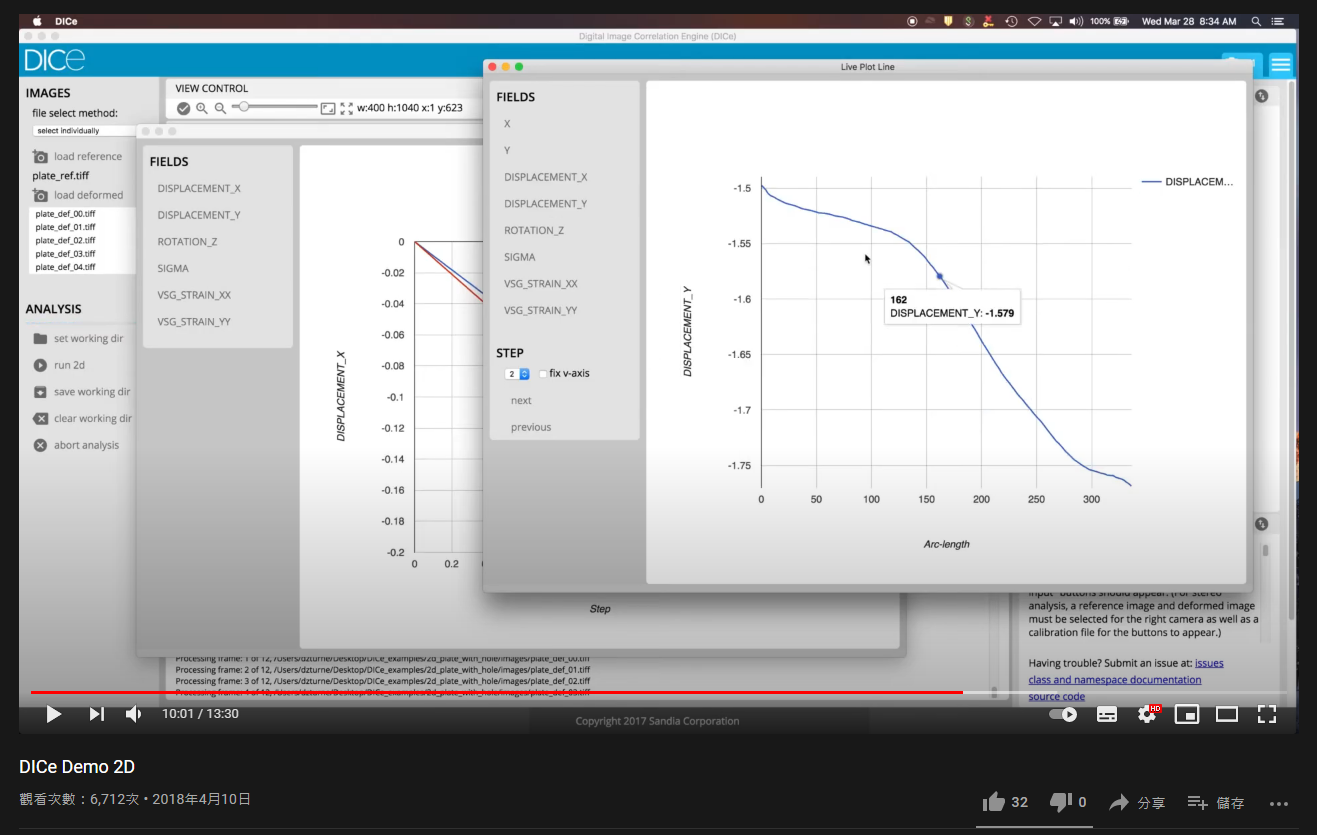Select VSG_STRAIN_YY in the back plot window
Screen dimensions: 1317x835
click(x=194, y=322)
